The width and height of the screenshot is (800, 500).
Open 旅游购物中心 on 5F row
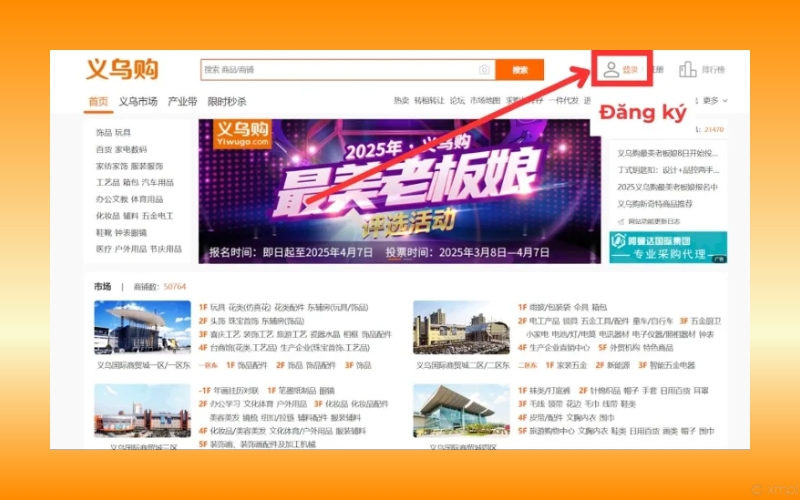[x=552, y=431]
